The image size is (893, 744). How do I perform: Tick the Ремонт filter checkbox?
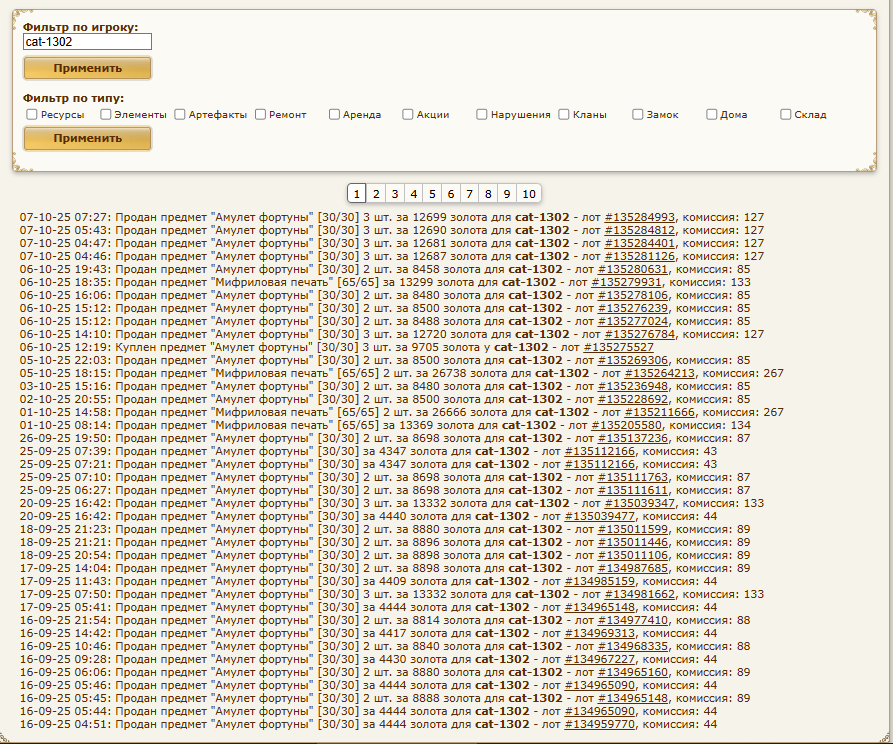261,115
